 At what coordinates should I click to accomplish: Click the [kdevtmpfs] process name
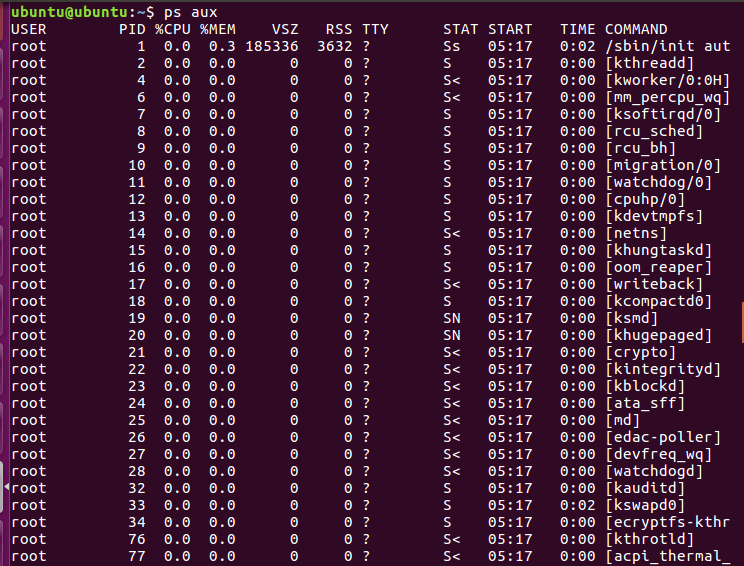[x=654, y=216]
